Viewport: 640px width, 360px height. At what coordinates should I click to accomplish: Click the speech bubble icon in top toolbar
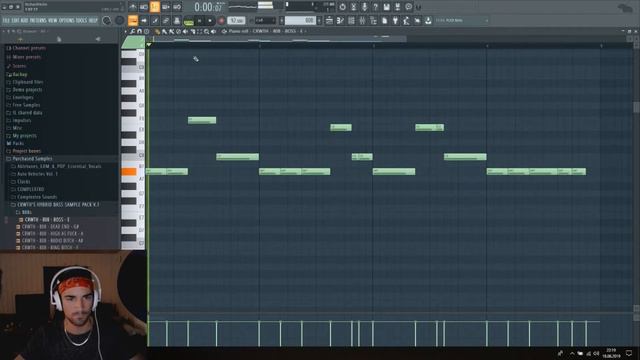point(409,7)
